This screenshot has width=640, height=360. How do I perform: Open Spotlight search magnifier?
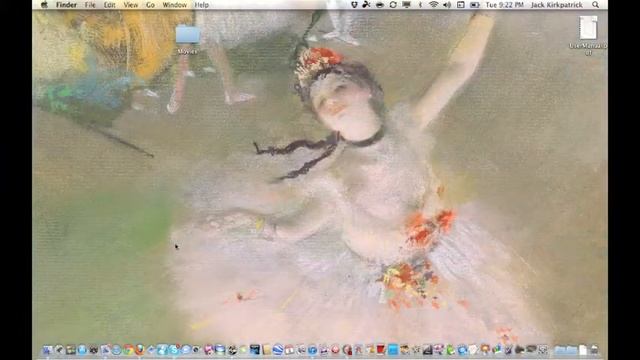(x=596, y=5)
